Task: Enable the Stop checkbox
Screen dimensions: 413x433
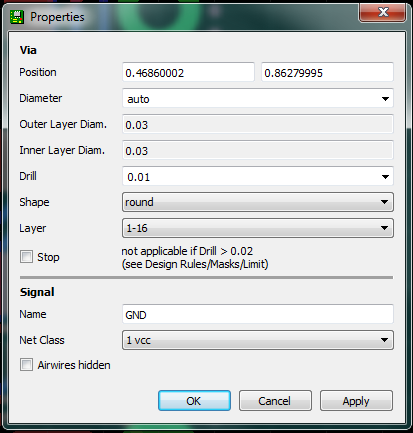Action: [x=26, y=257]
